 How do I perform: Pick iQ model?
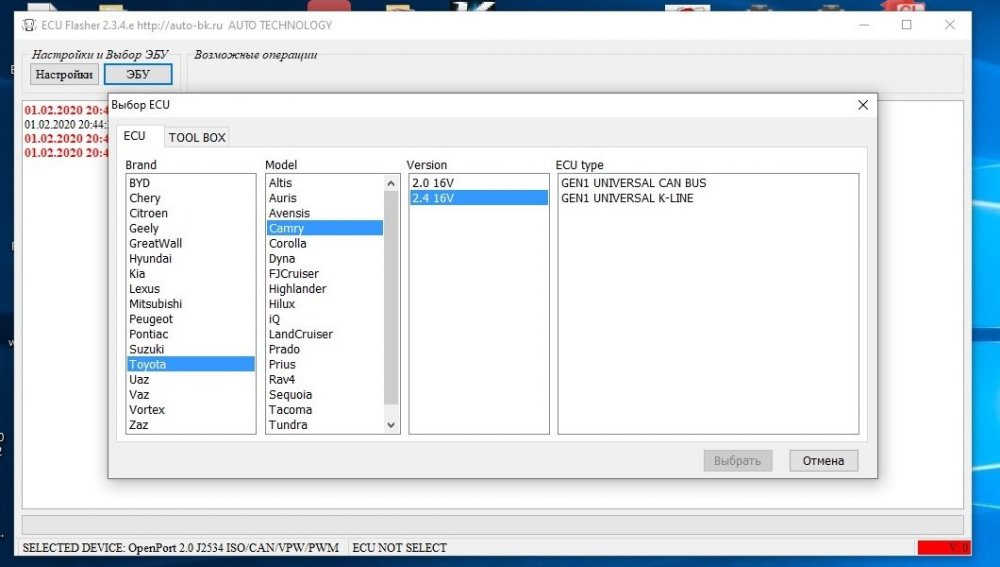[x=325, y=319]
